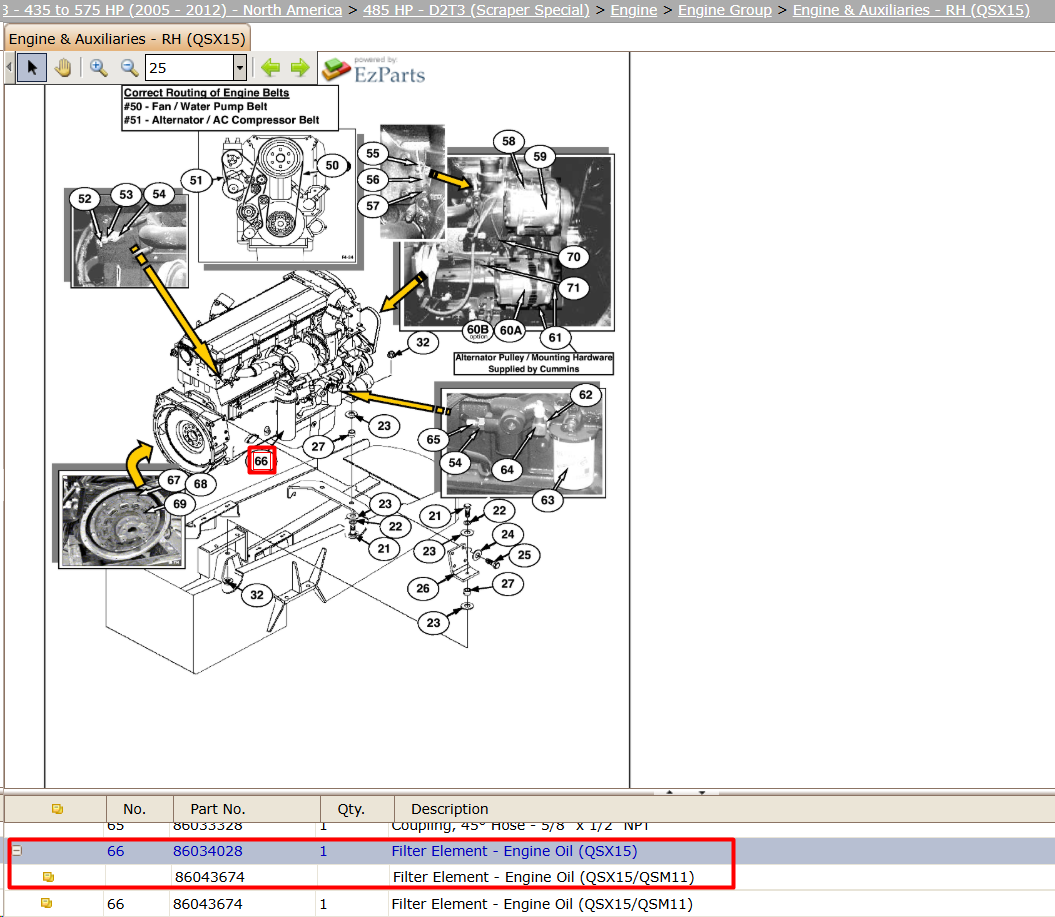Click callout 56 in diagram
Image resolution: width=1055 pixels, height=917 pixels.
tap(373, 180)
